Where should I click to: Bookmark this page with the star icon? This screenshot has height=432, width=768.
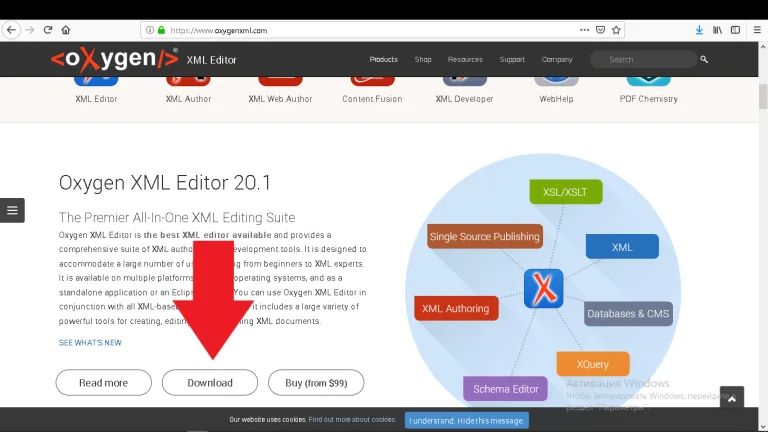click(616, 30)
